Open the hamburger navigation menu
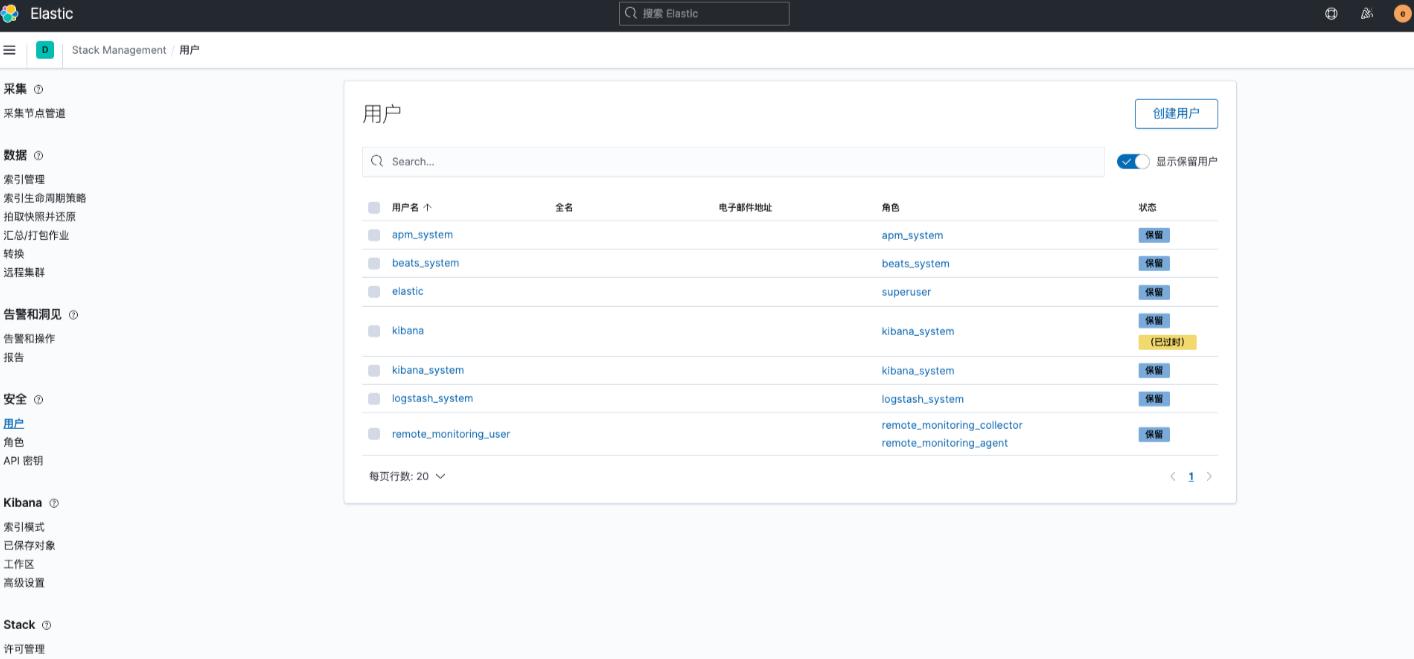Image resolution: width=1414 pixels, height=659 pixels. pos(9,50)
